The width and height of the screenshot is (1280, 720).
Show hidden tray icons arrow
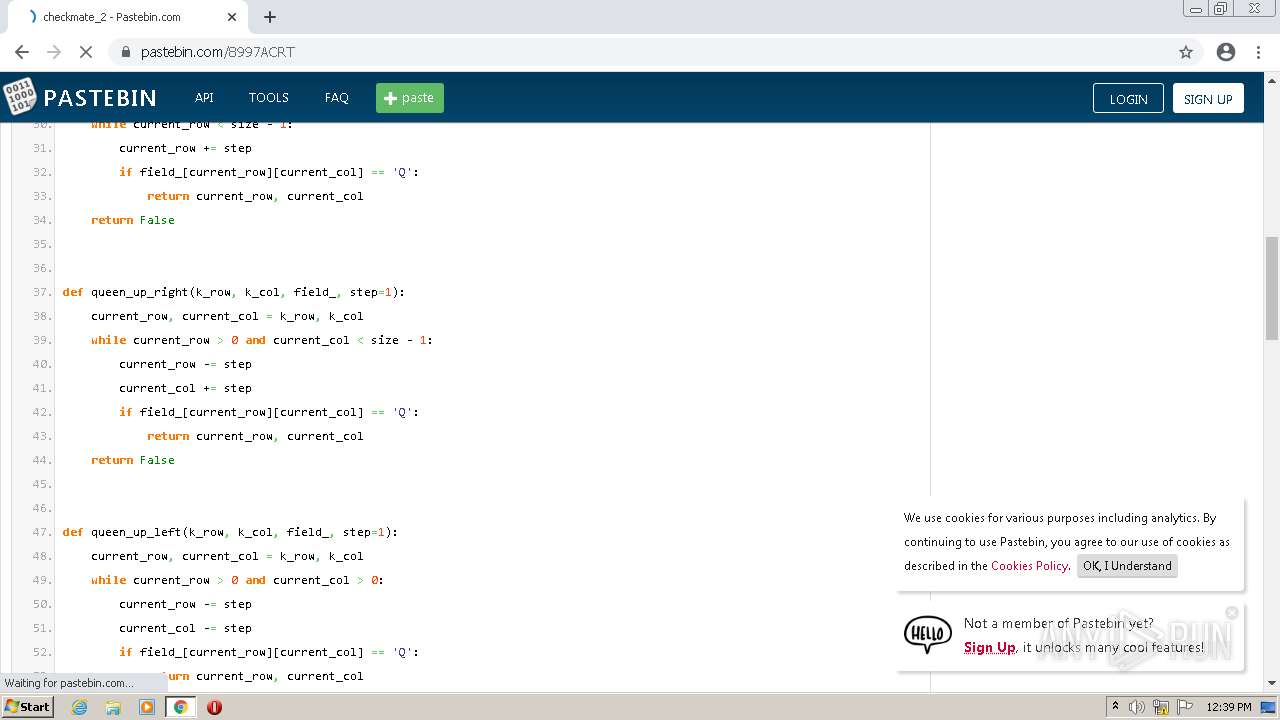1115,707
